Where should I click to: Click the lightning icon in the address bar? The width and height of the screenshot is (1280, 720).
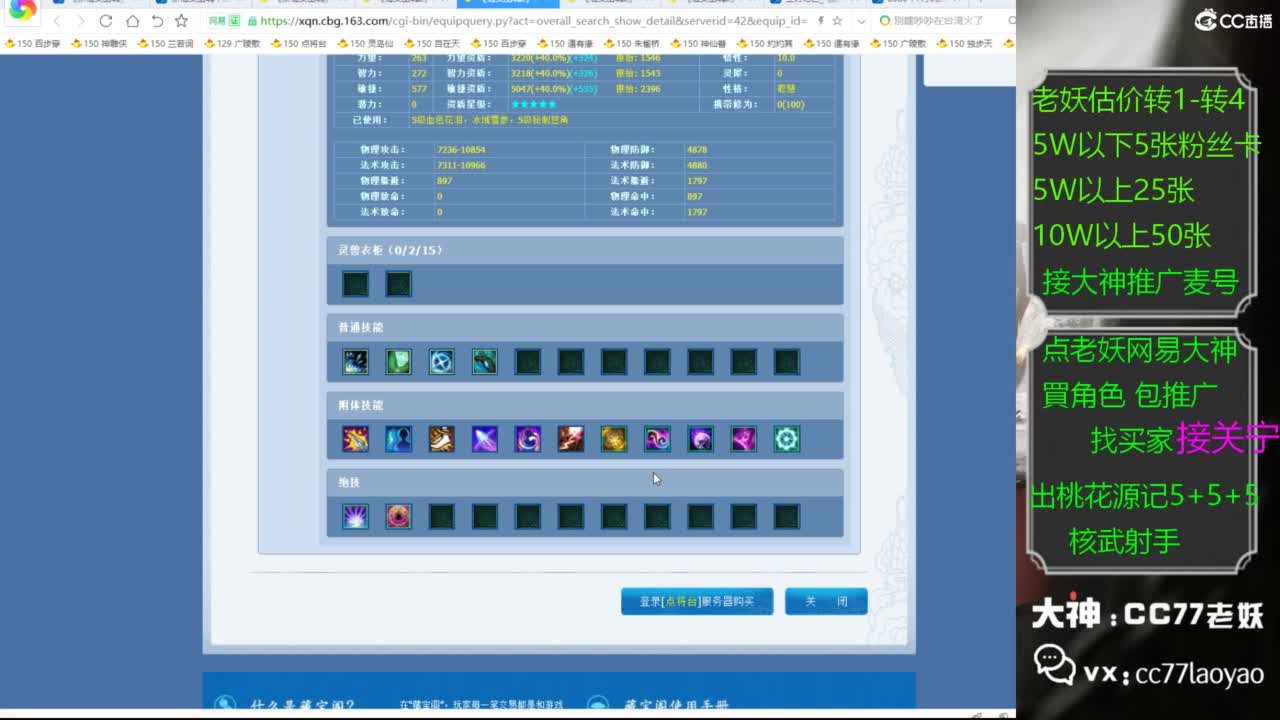pos(820,20)
